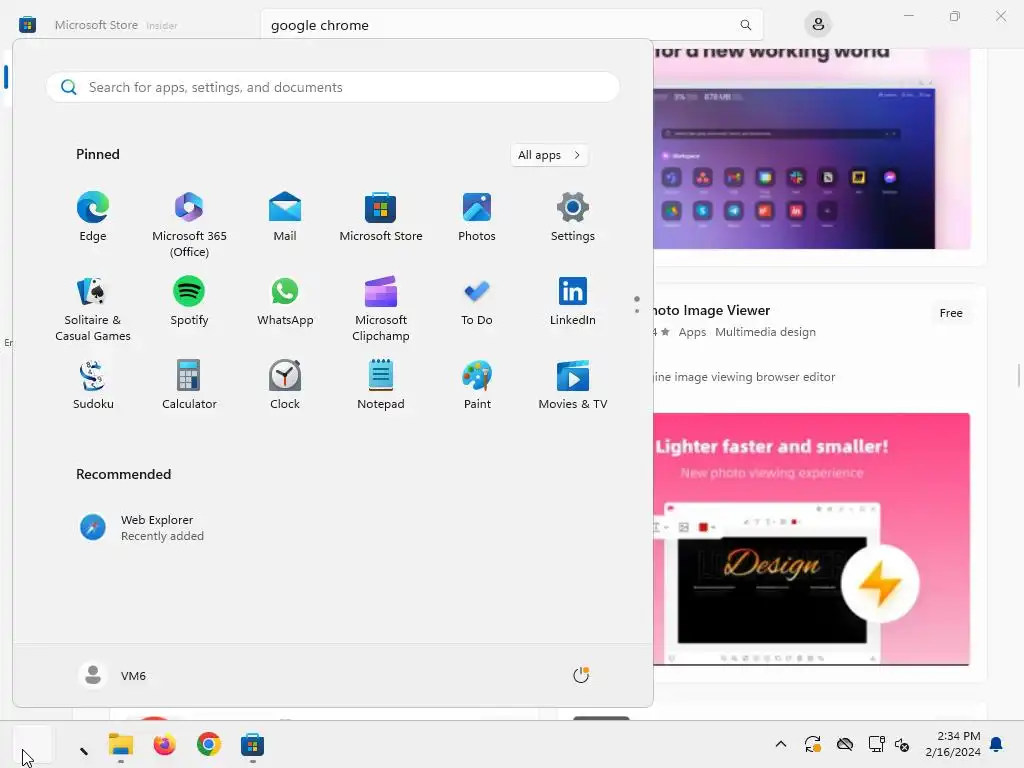
Task: Click the Windows Start button
Action: pyautogui.click(x=33, y=744)
